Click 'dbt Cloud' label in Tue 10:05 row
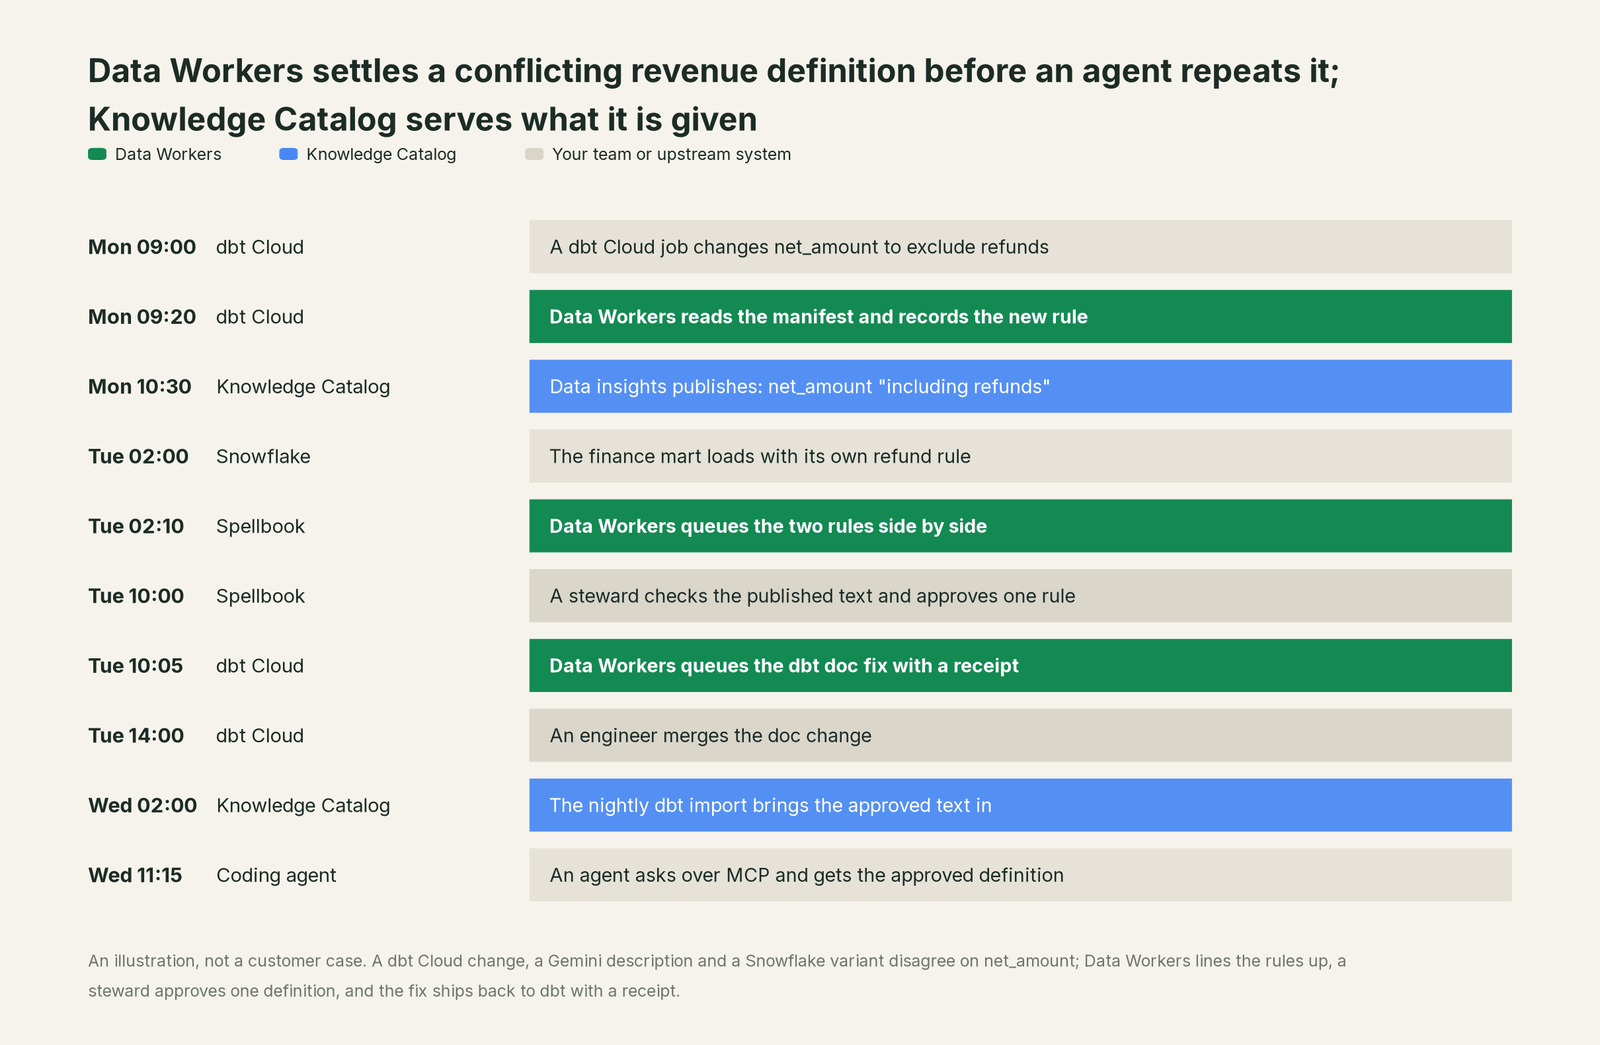The width and height of the screenshot is (1600, 1045). pyautogui.click(x=260, y=666)
